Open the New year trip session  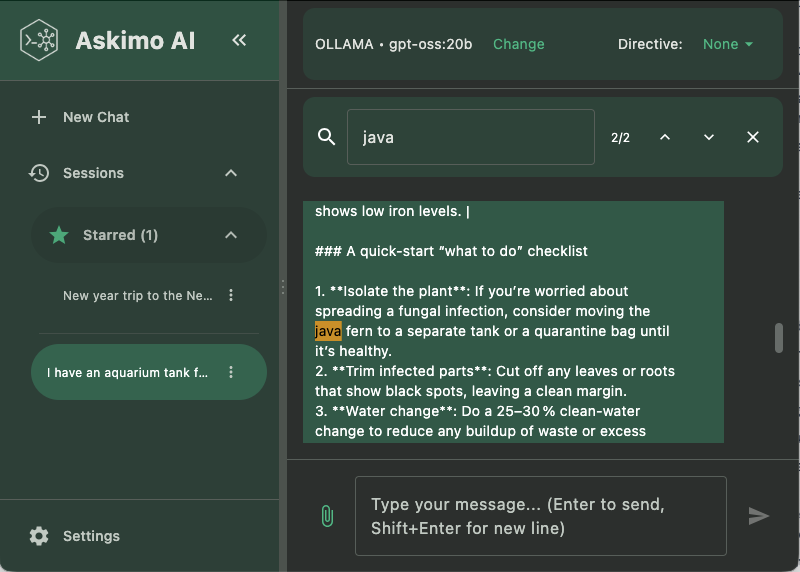[137, 295]
